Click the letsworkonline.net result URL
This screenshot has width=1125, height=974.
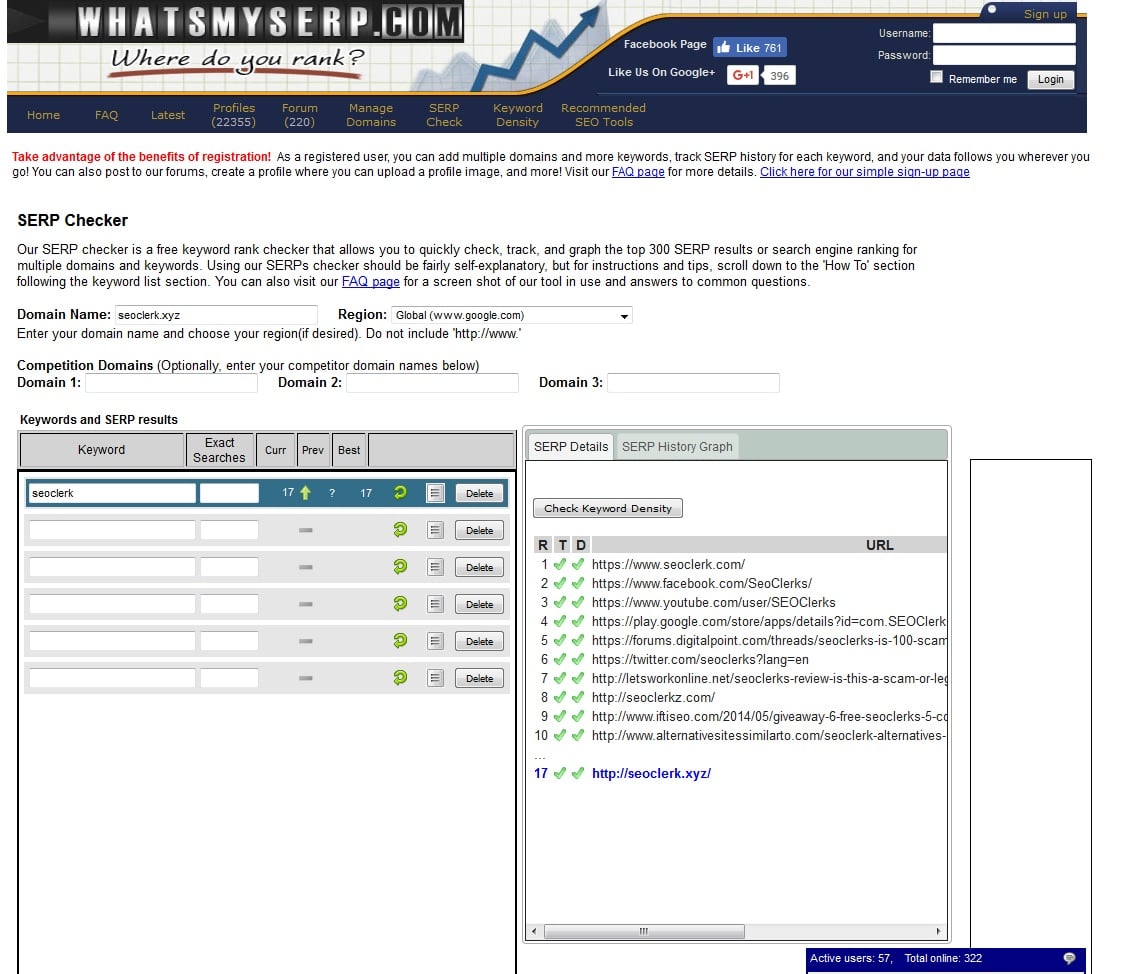tap(769, 679)
